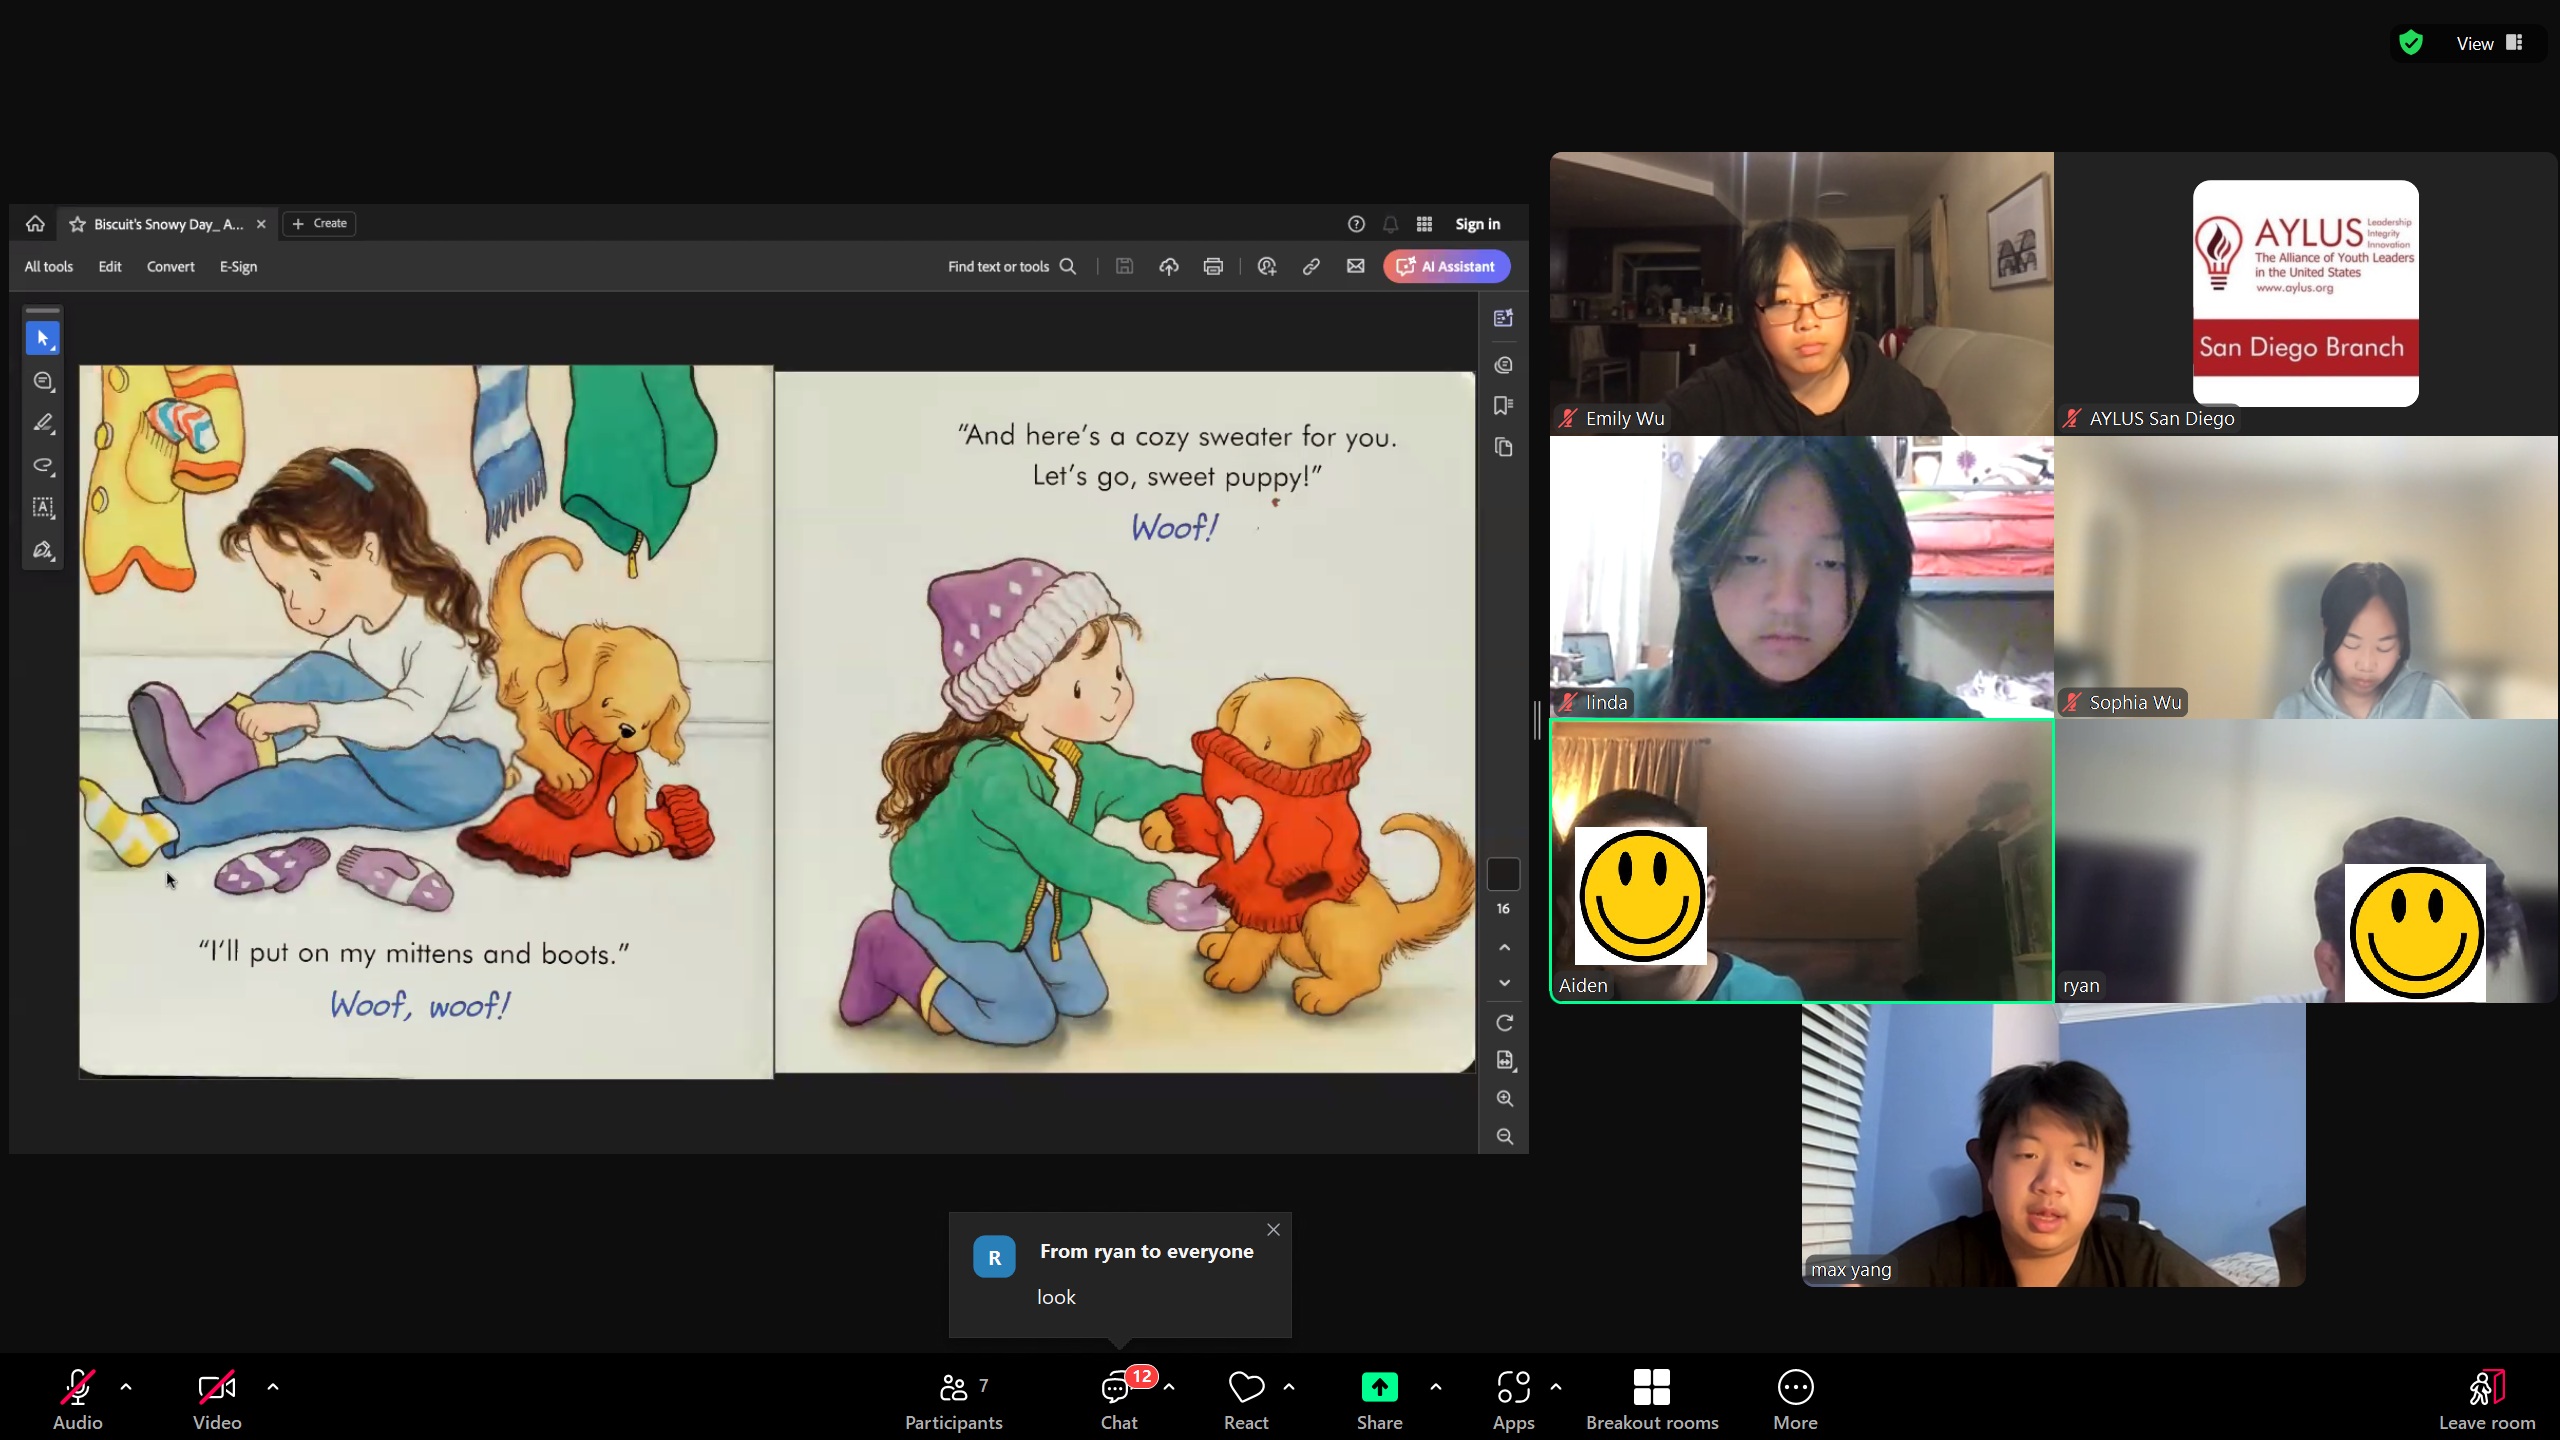Select the AYLUS San Diego tile
This screenshot has width=2560, height=1440.
(2306, 293)
